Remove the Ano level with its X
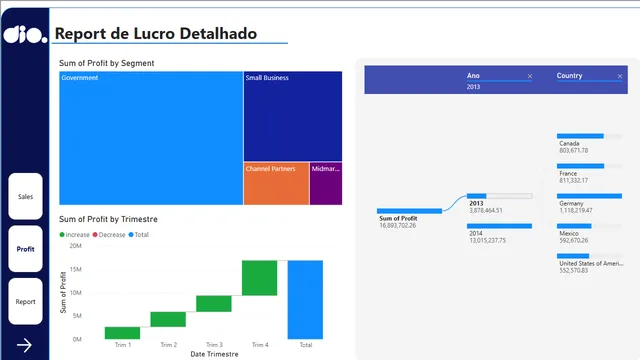640x360 pixels. [530, 76]
